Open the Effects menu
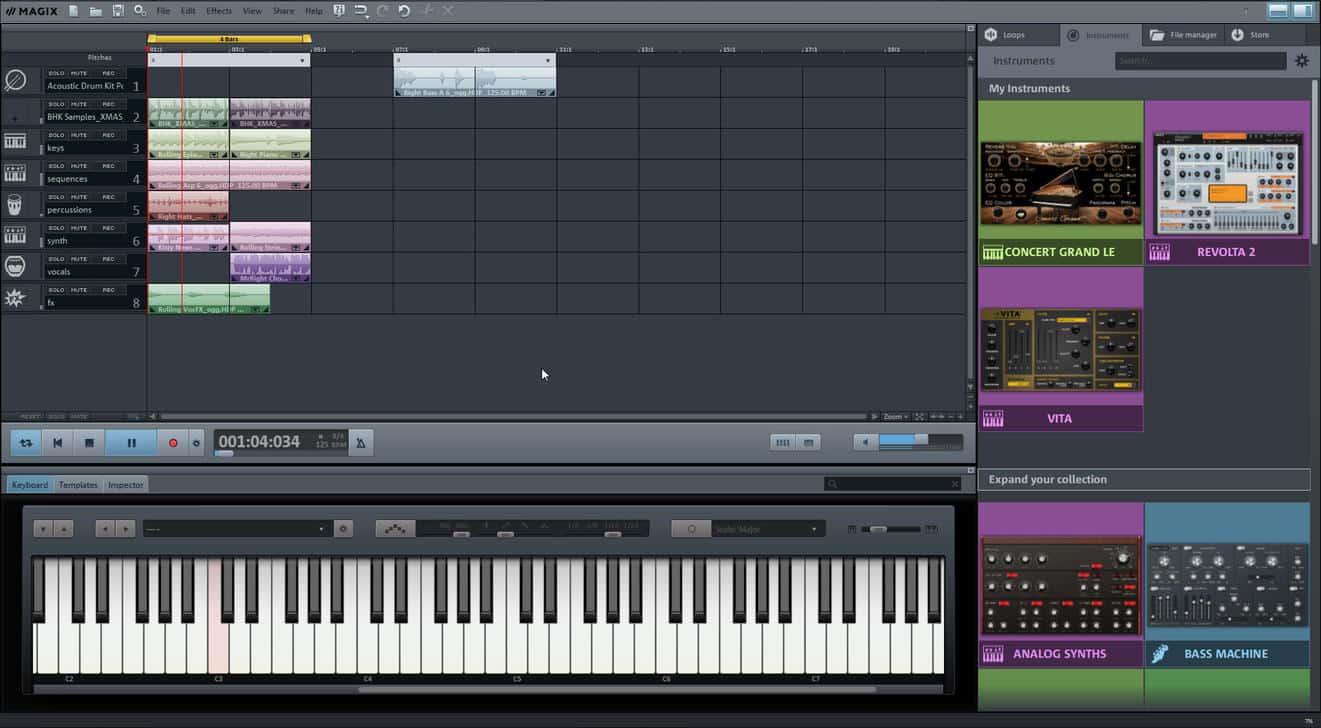The image size is (1321, 728). pyautogui.click(x=219, y=11)
